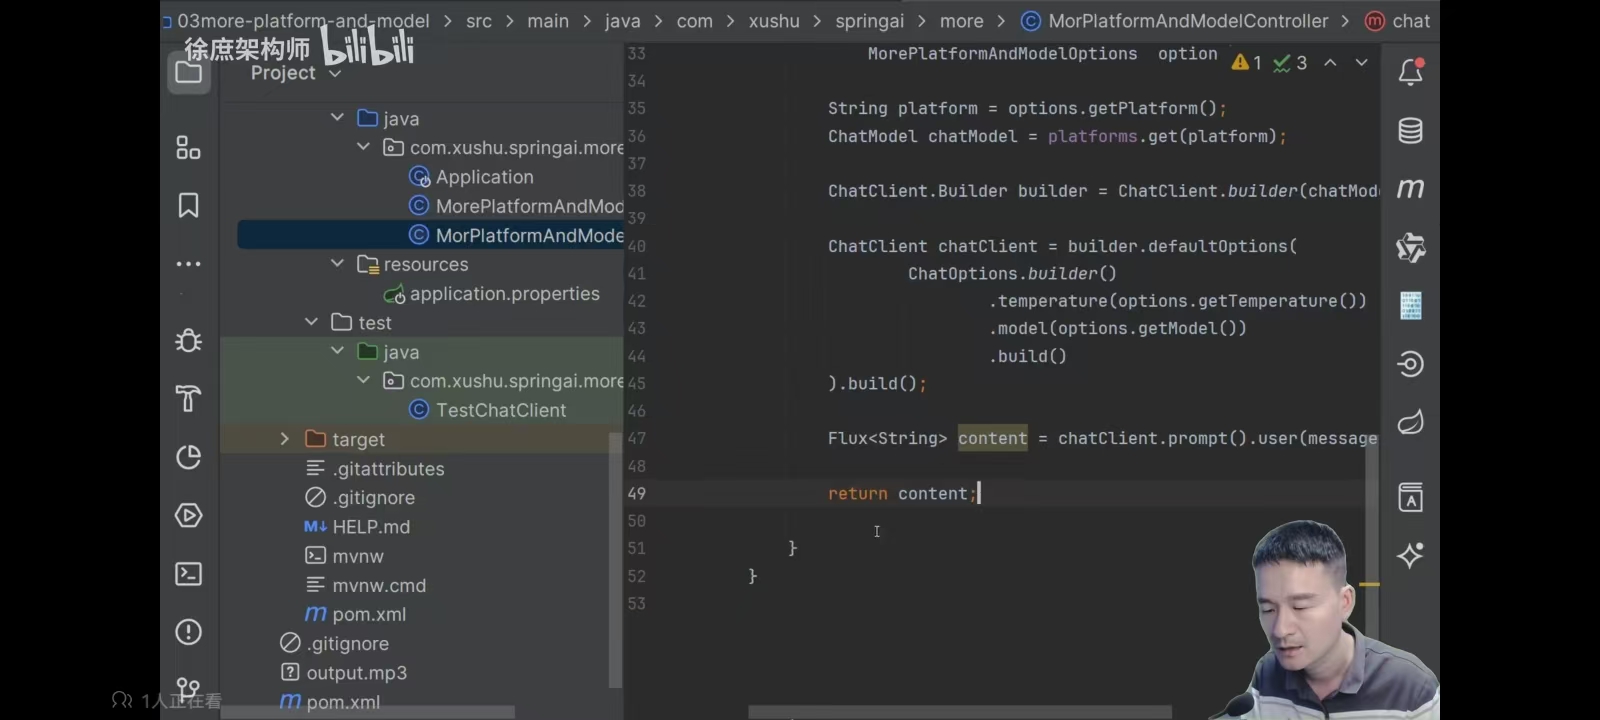This screenshot has width=1600, height=720.
Task: Open the Notifications bell icon
Action: pos(1411,72)
